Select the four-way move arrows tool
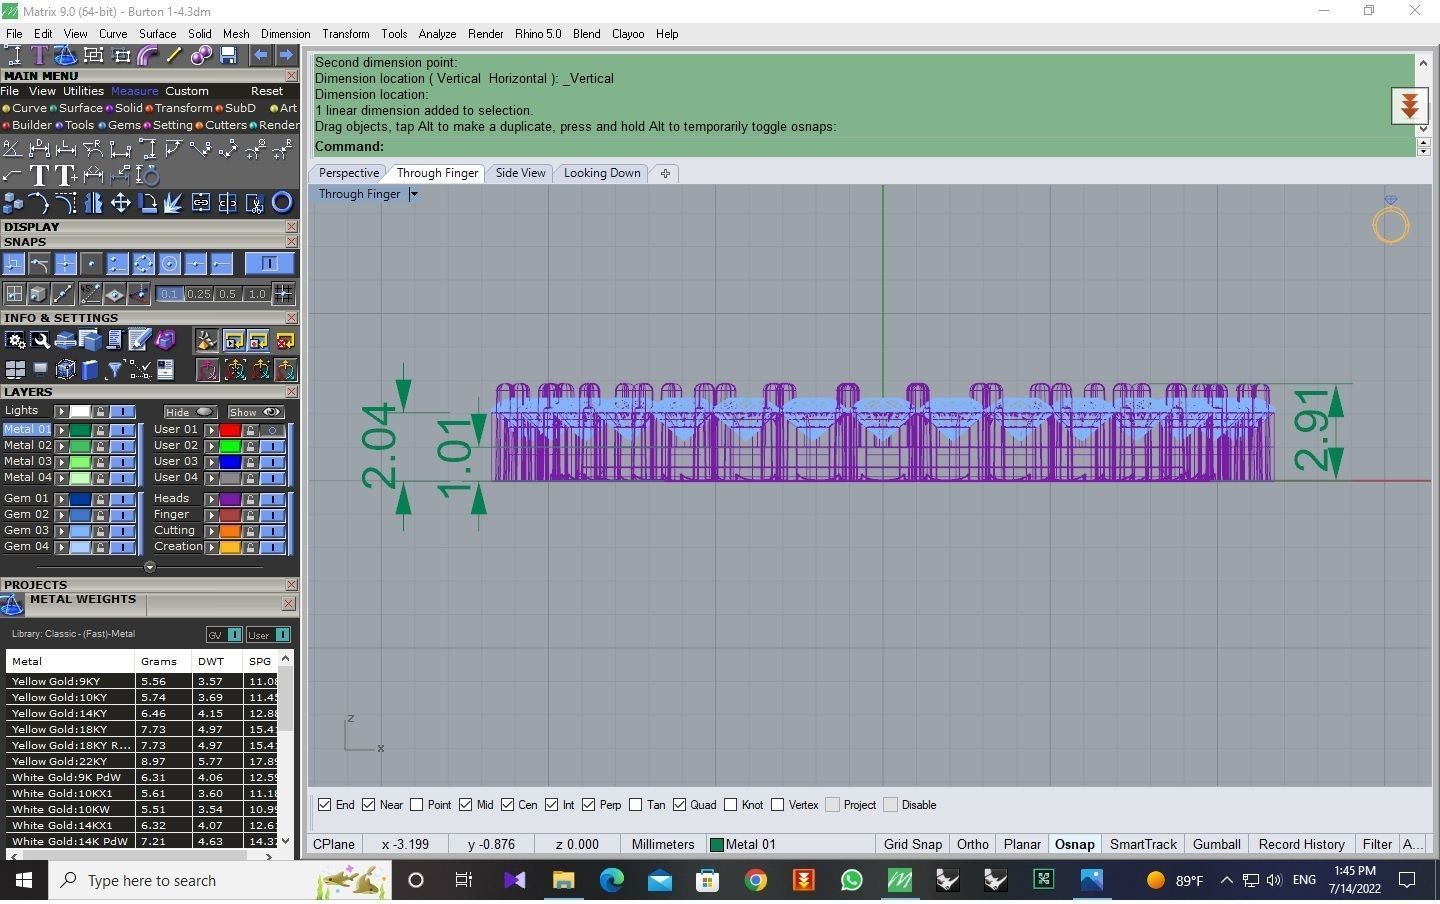This screenshot has height=904, width=1440. click(120, 204)
